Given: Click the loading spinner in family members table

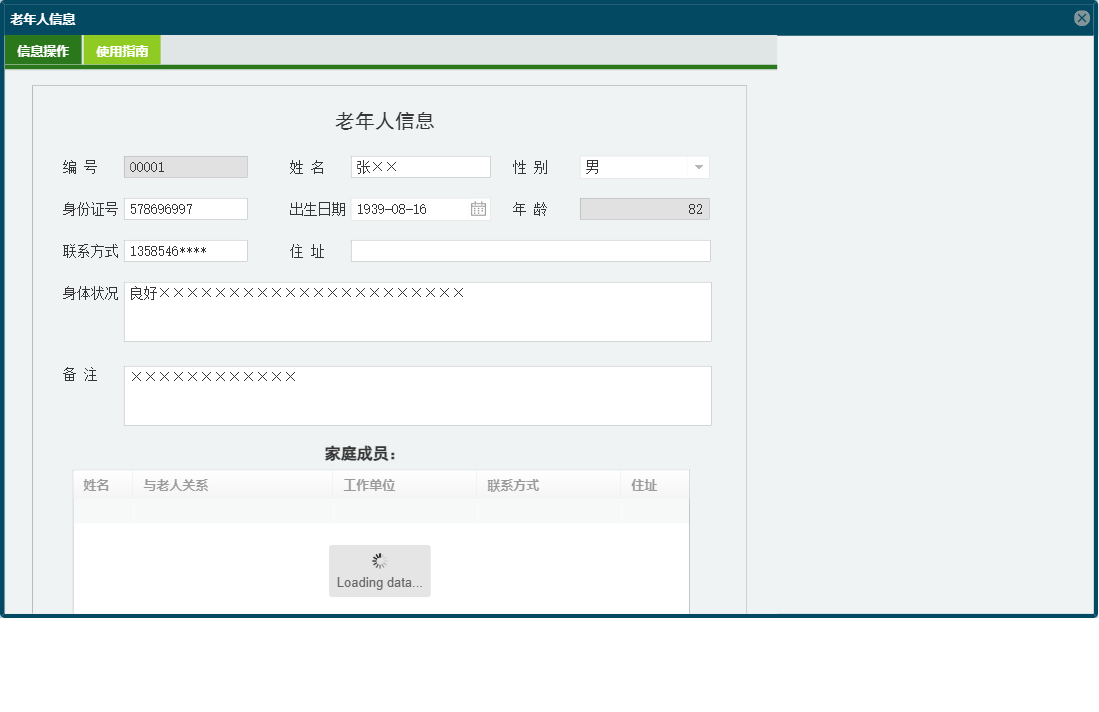Looking at the screenshot, I should click(380, 559).
